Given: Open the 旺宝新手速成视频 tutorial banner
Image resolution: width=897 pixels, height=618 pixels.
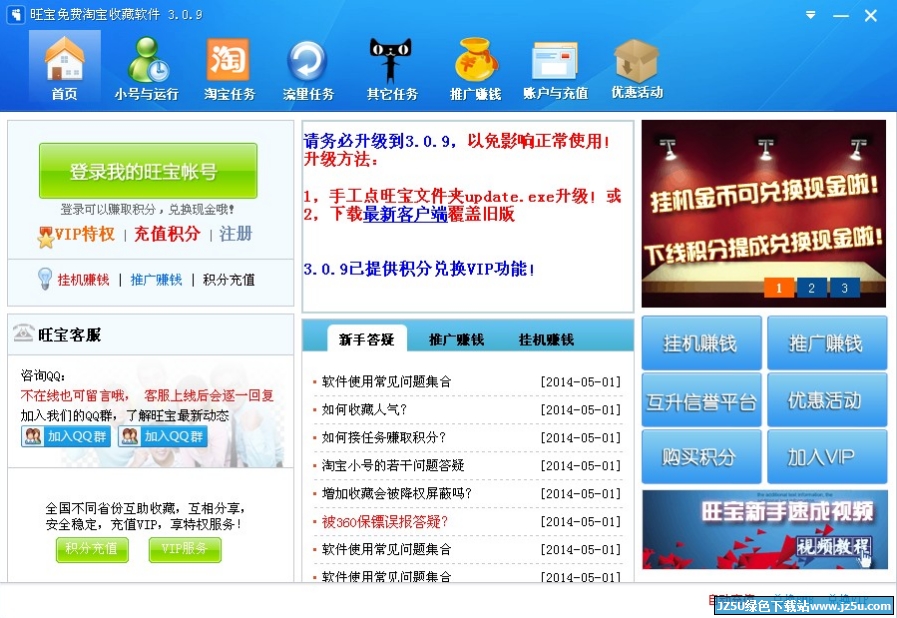Looking at the screenshot, I should click(764, 529).
